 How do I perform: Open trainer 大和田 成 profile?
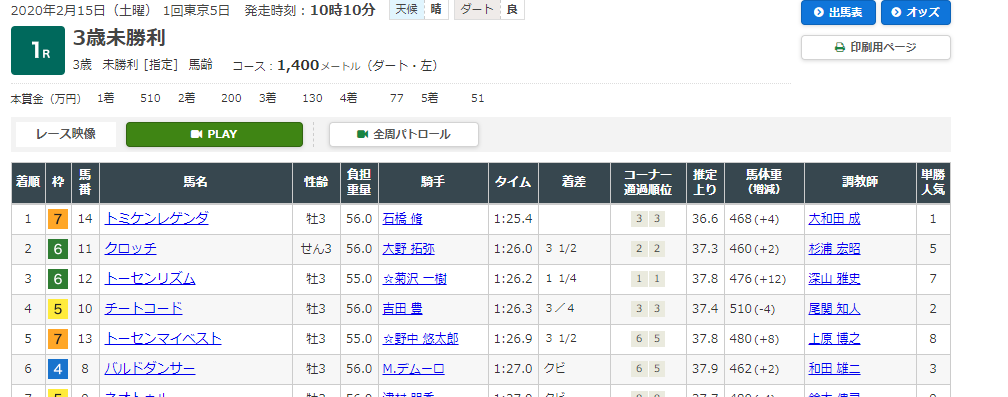834,219
